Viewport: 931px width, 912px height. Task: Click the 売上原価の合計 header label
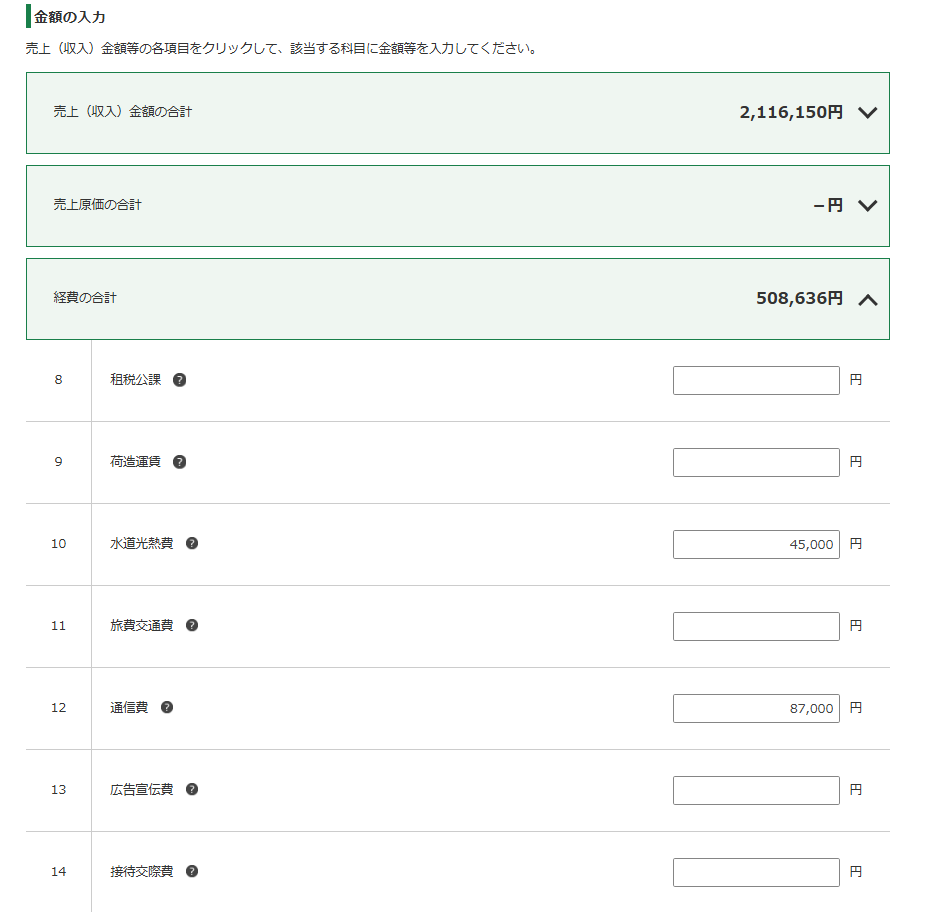pos(97,205)
